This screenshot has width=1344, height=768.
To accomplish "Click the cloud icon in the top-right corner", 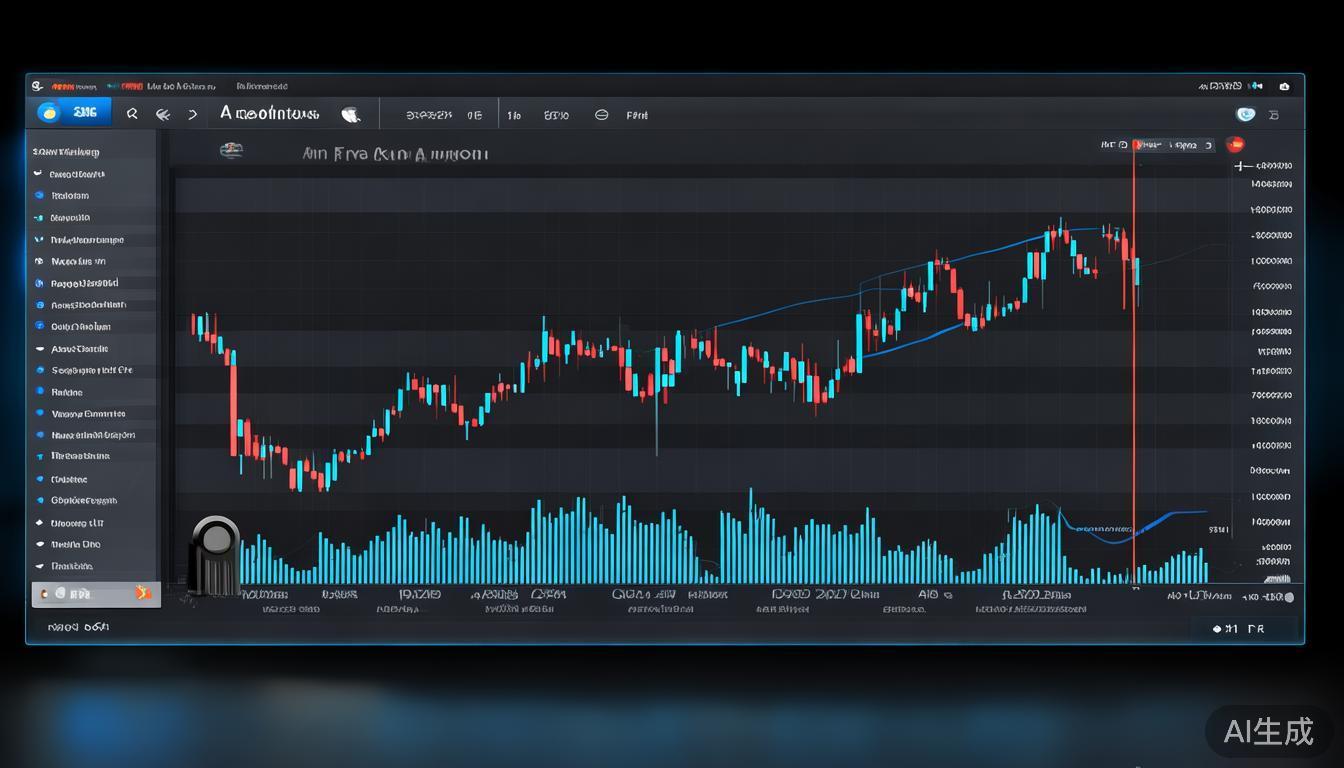I will coord(1284,87).
